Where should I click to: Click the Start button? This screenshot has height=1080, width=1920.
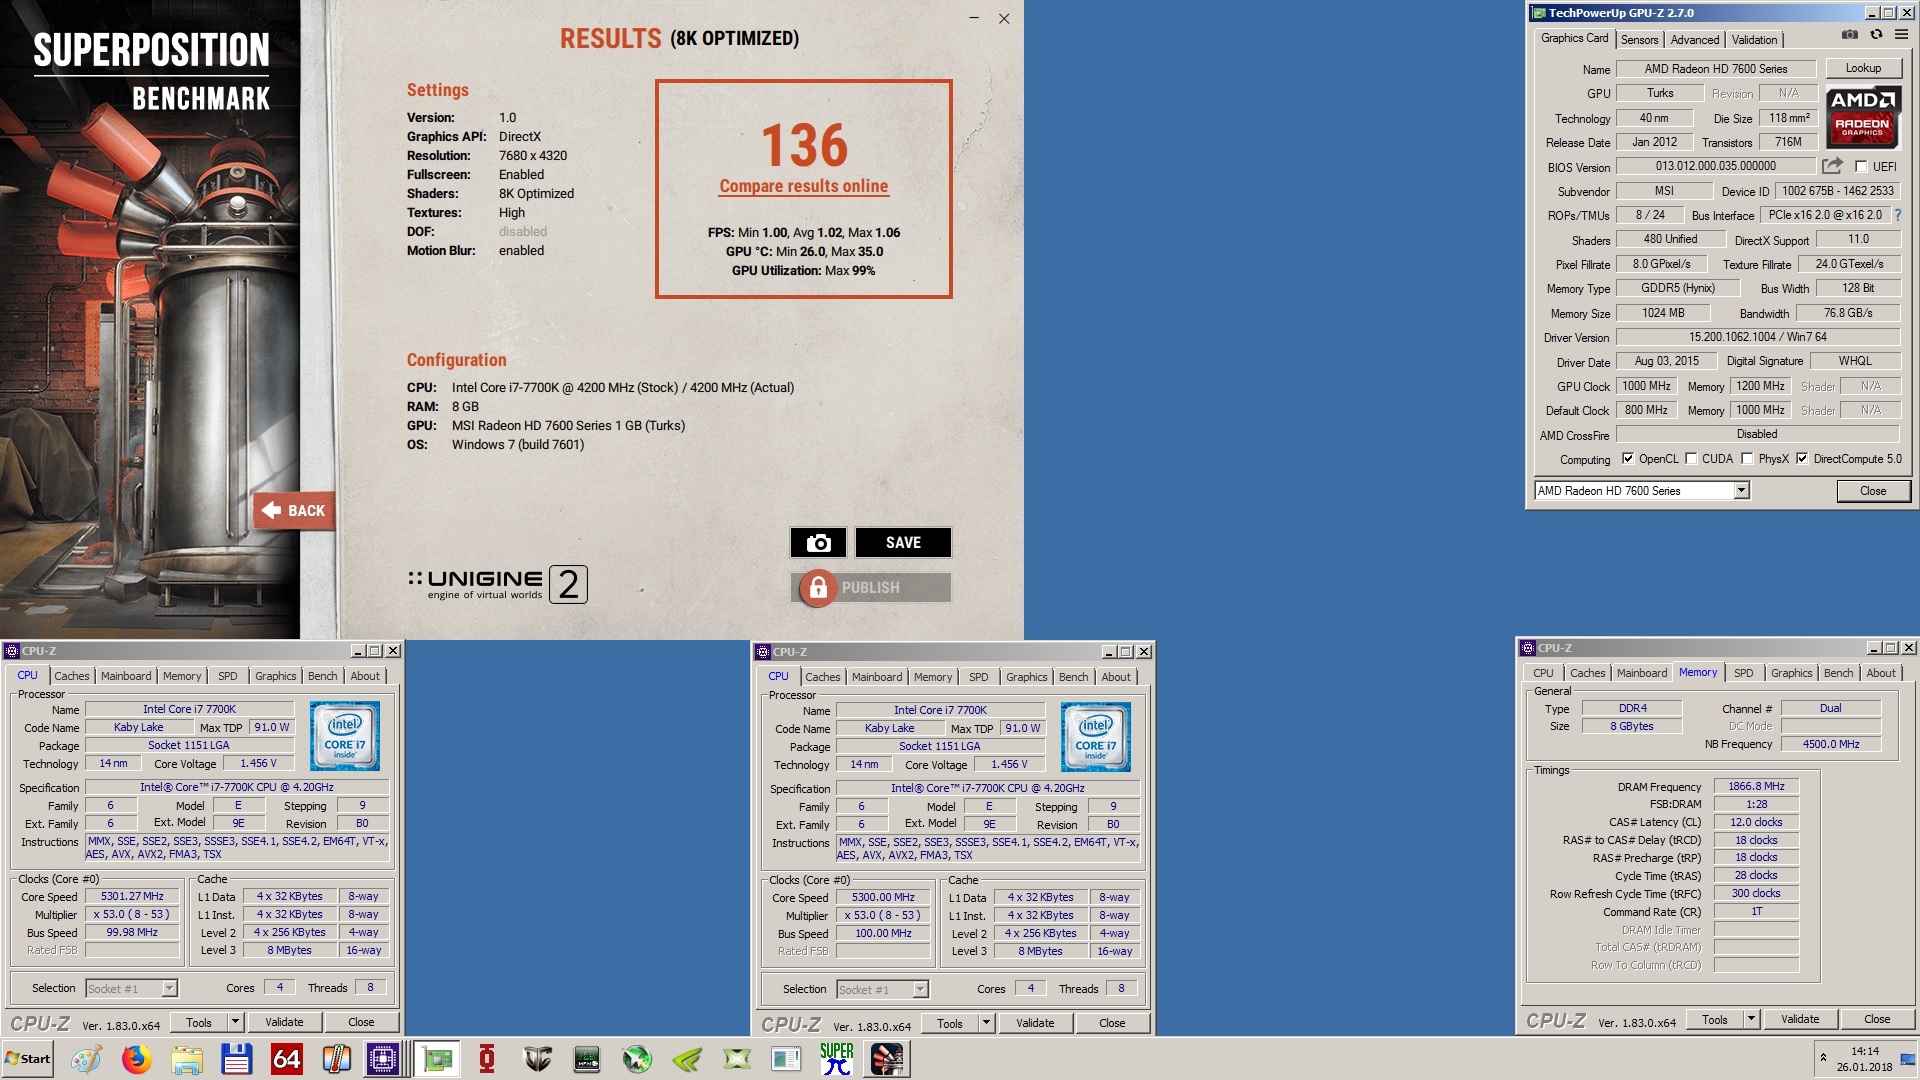point(28,1059)
